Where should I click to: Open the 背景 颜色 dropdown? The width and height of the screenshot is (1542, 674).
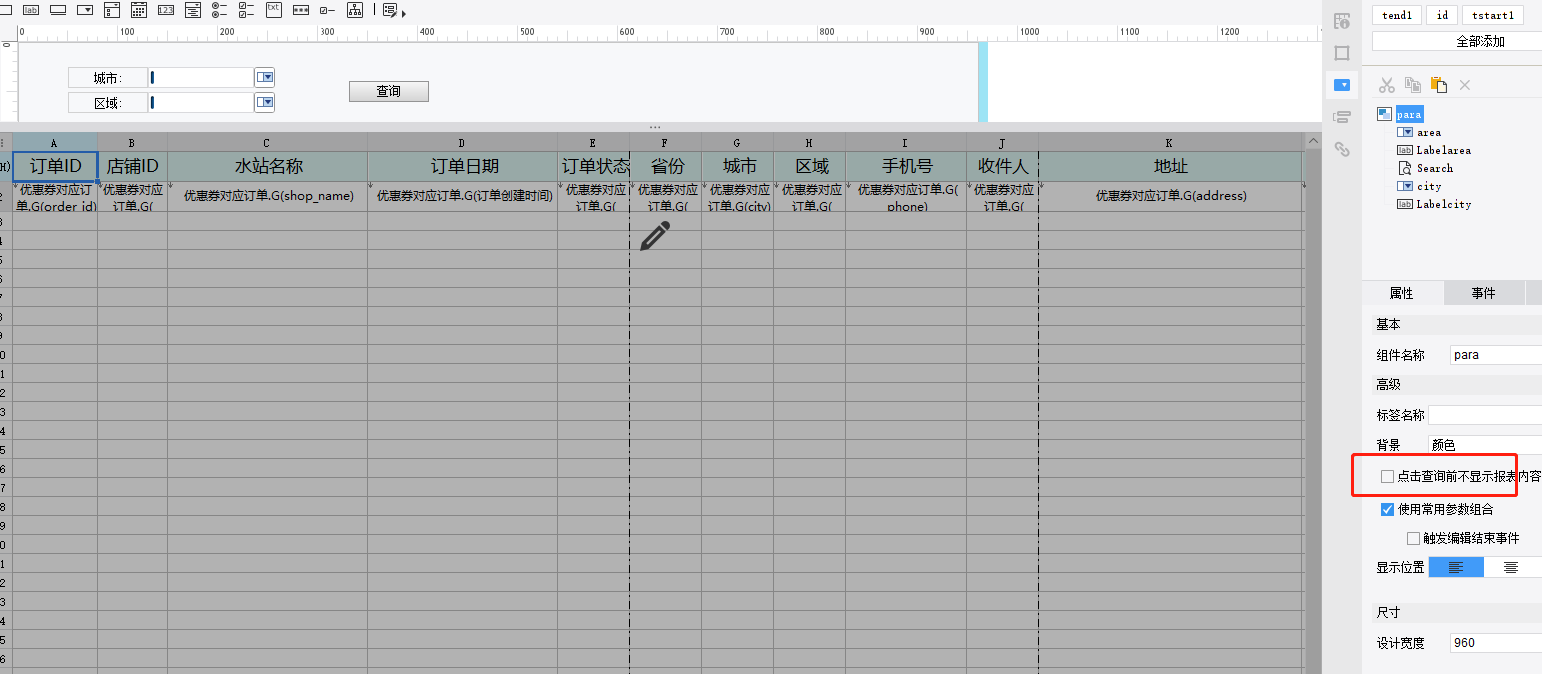(1485, 445)
